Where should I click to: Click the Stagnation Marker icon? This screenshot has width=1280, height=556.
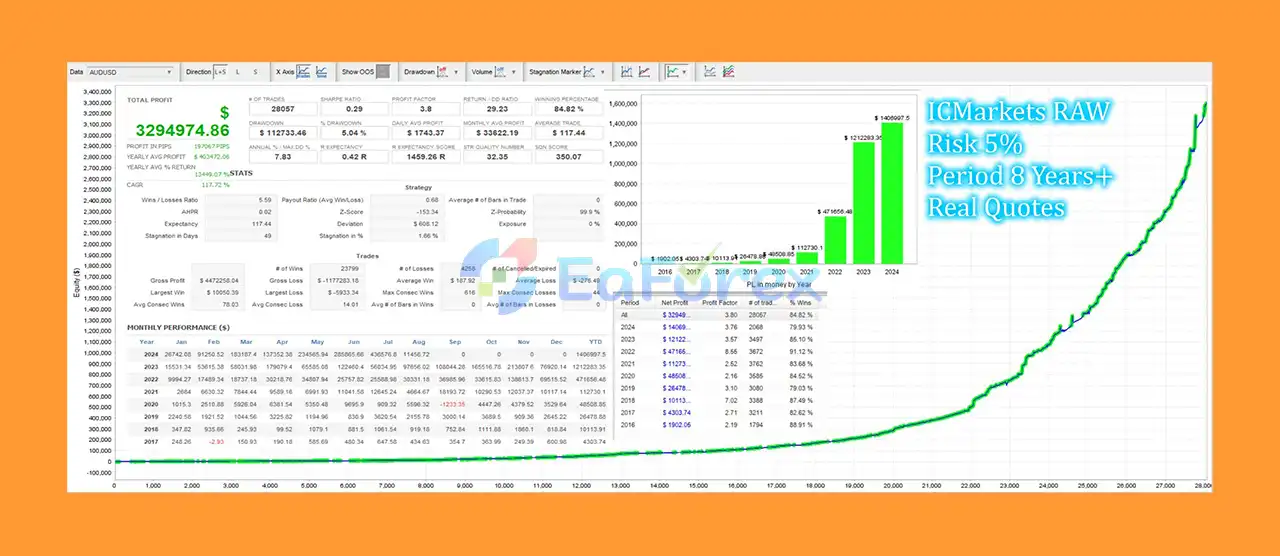coord(589,72)
